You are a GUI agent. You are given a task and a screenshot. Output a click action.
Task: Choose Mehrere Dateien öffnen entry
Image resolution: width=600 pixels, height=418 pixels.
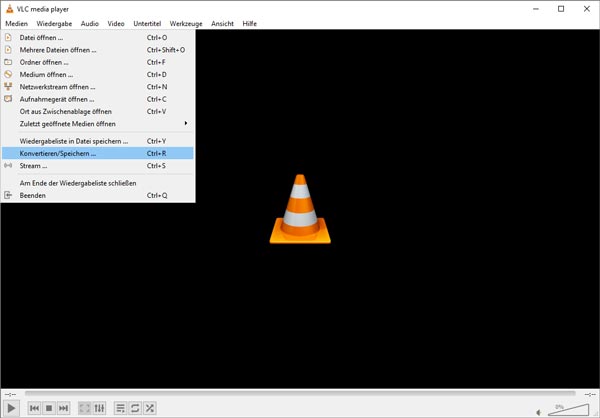click(x=98, y=50)
